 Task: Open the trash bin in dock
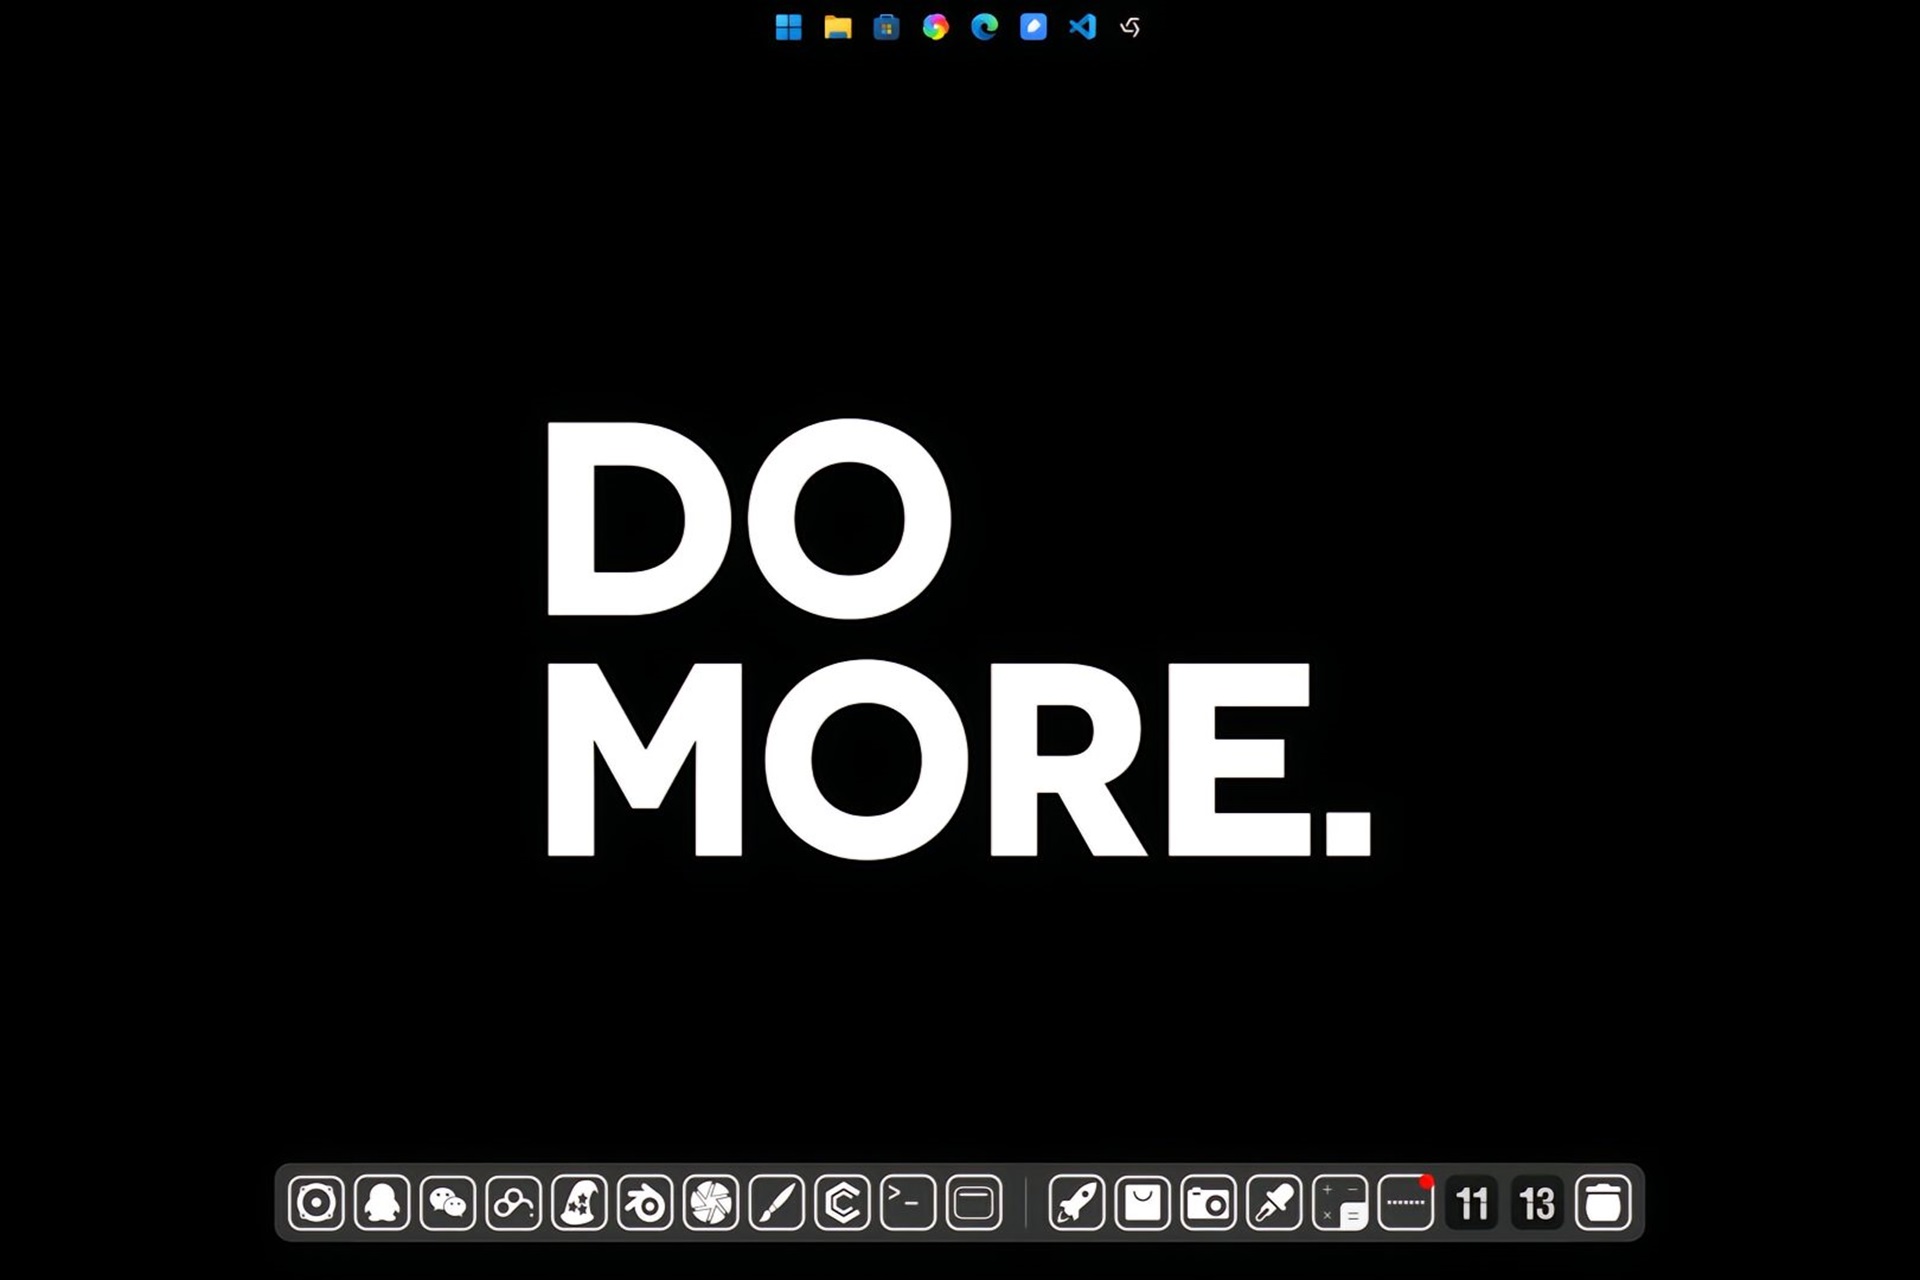(x=1603, y=1202)
